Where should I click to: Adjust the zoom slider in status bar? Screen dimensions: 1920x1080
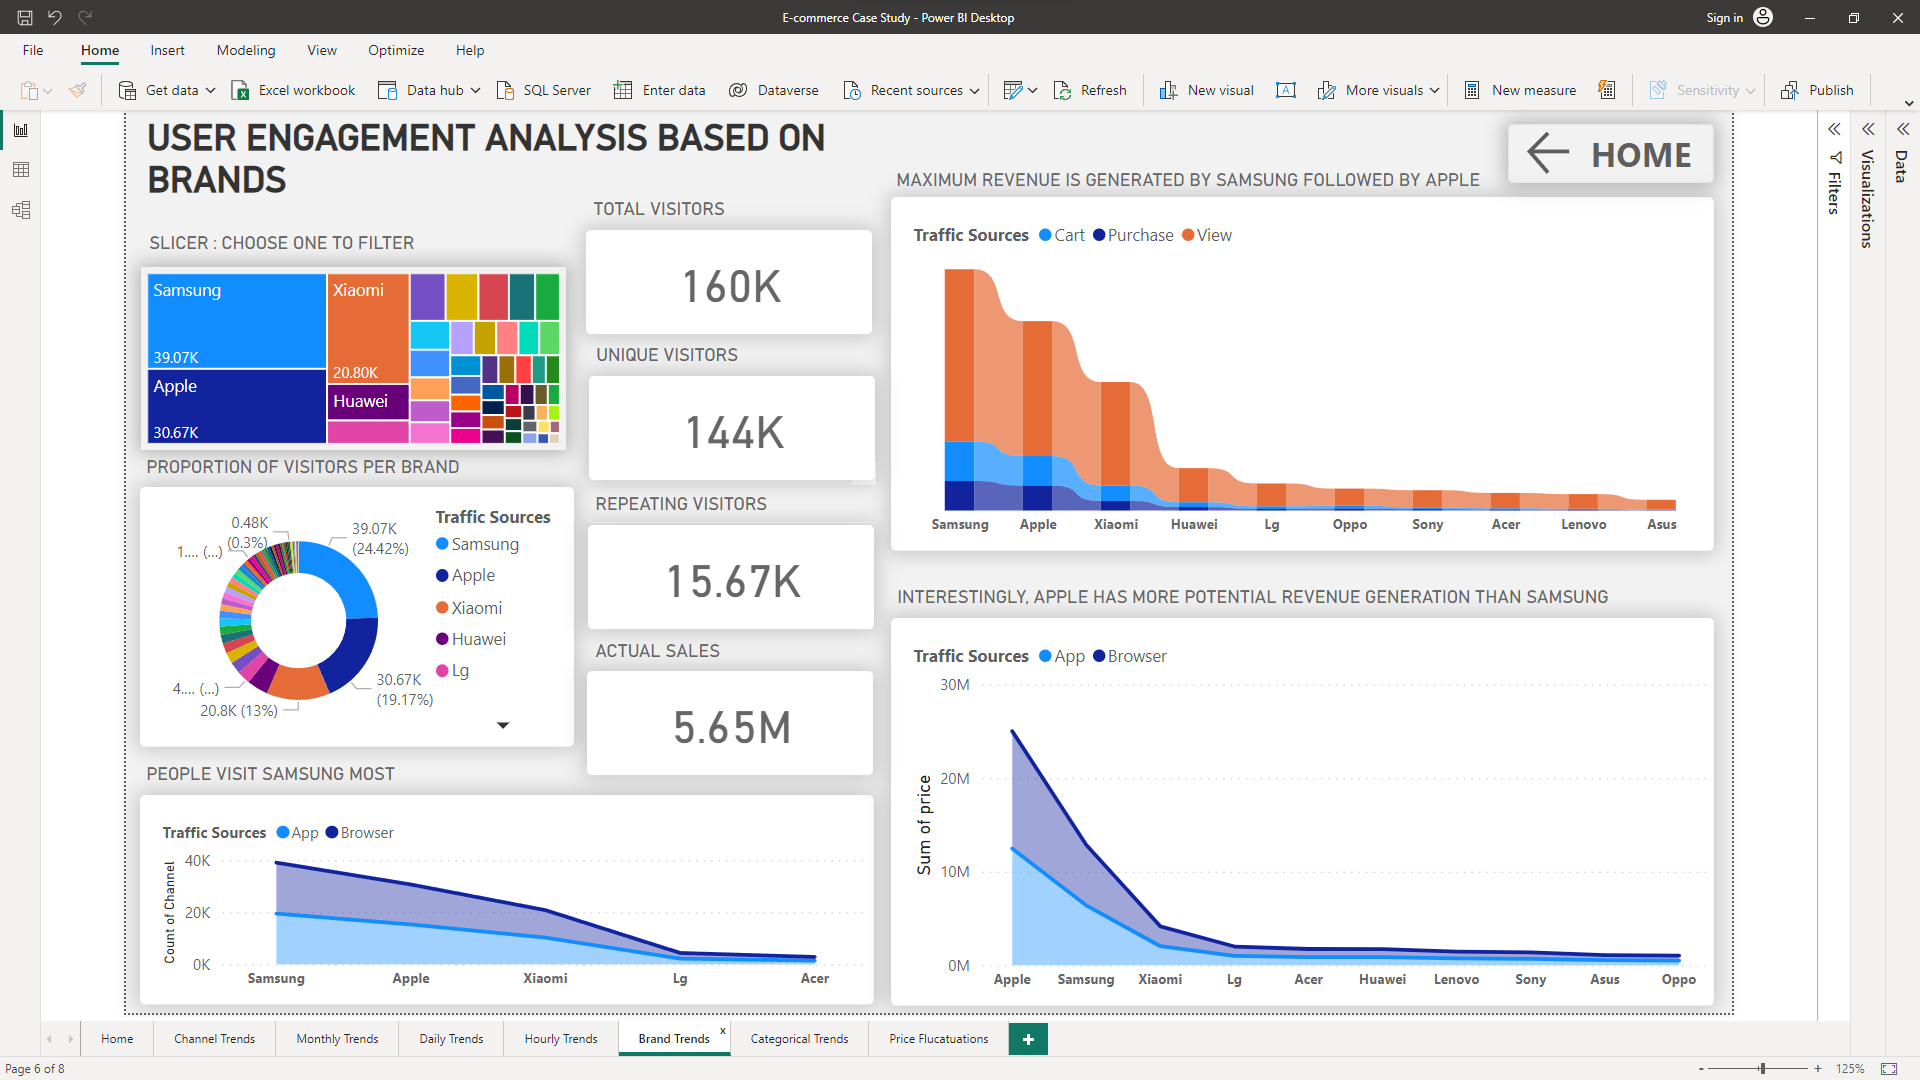point(1762,1068)
